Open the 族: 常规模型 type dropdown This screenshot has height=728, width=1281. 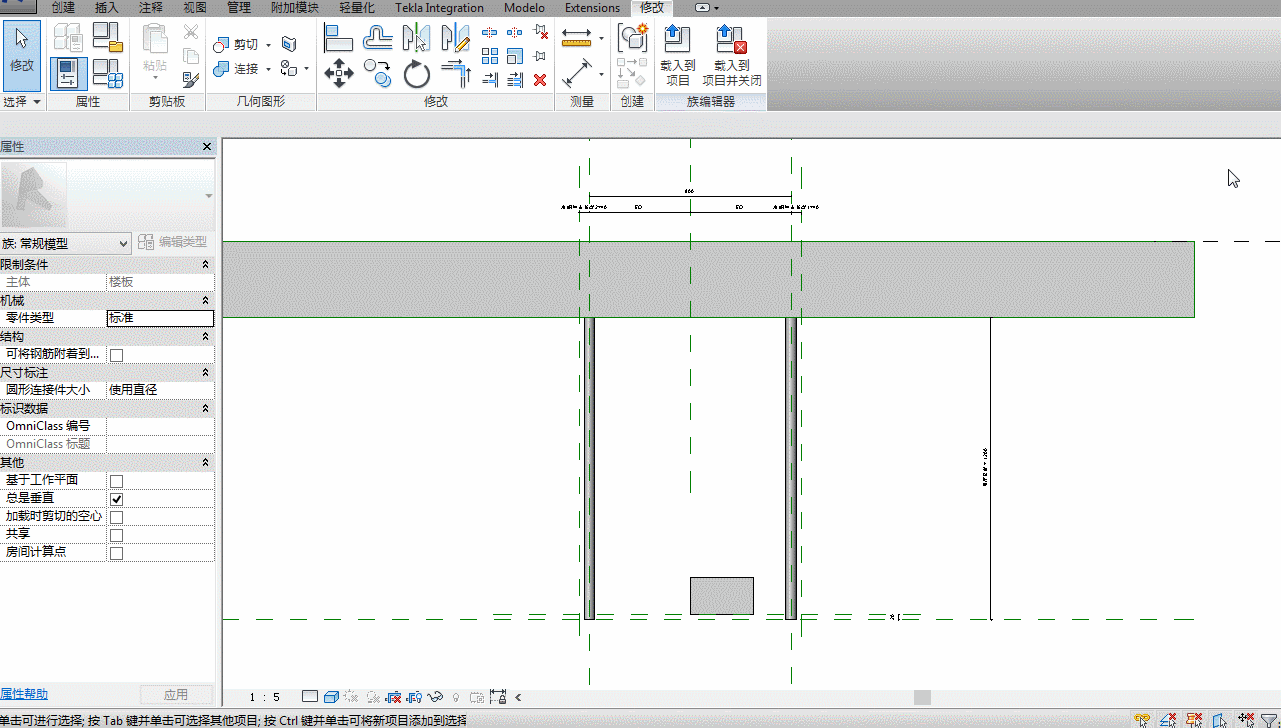(x=66, y=243)
